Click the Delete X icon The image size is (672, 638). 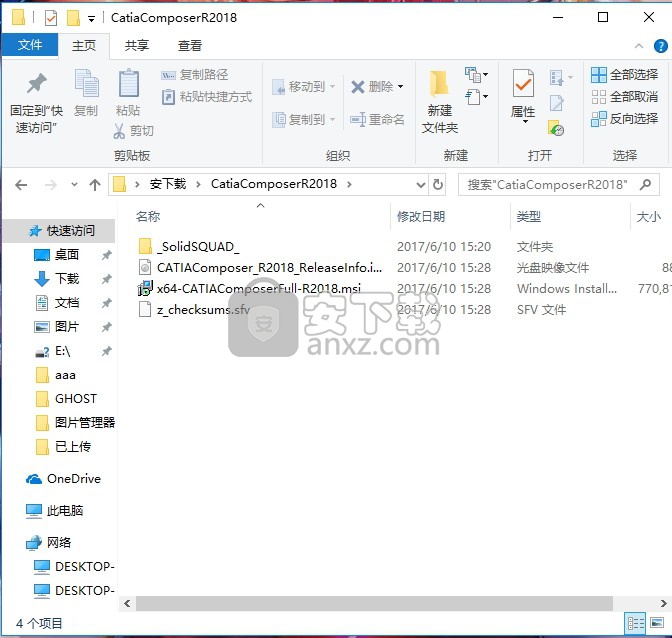(x=357, y=87)
